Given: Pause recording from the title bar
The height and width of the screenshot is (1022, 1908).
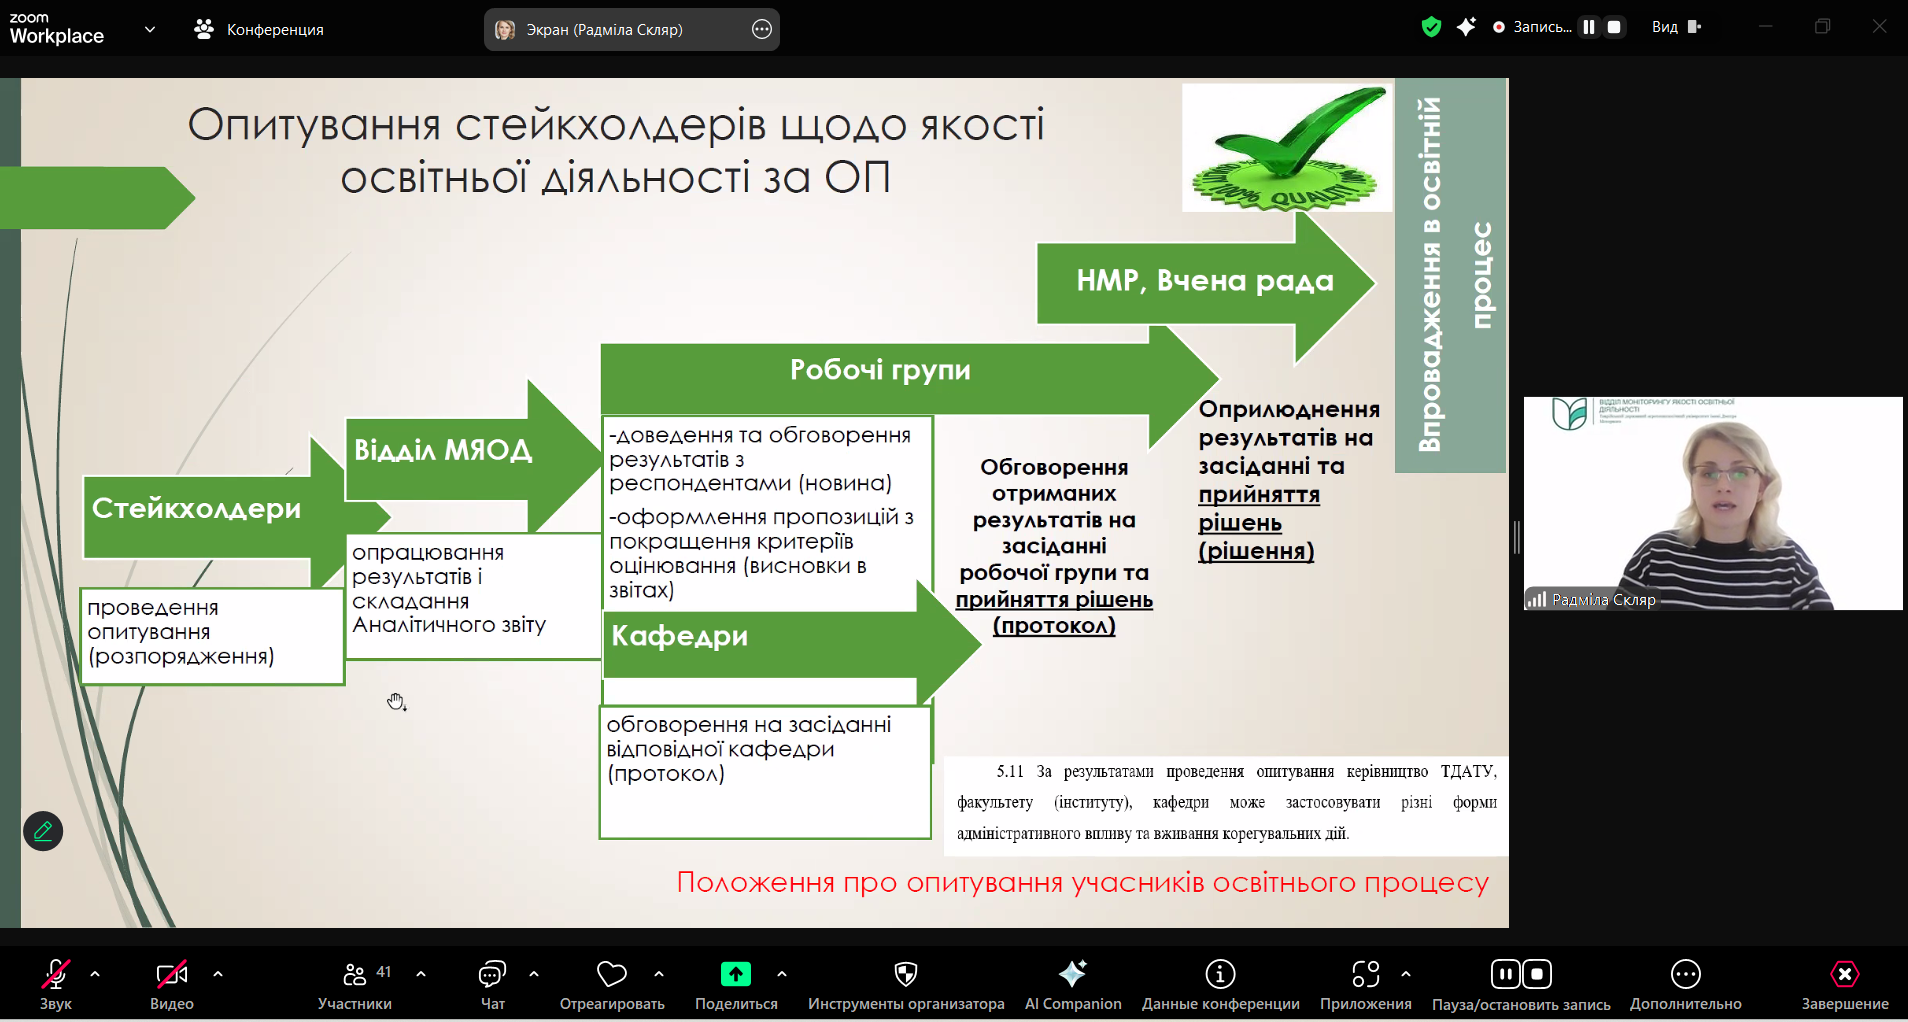Looking at the screenshot, I should coord(1589,27).
